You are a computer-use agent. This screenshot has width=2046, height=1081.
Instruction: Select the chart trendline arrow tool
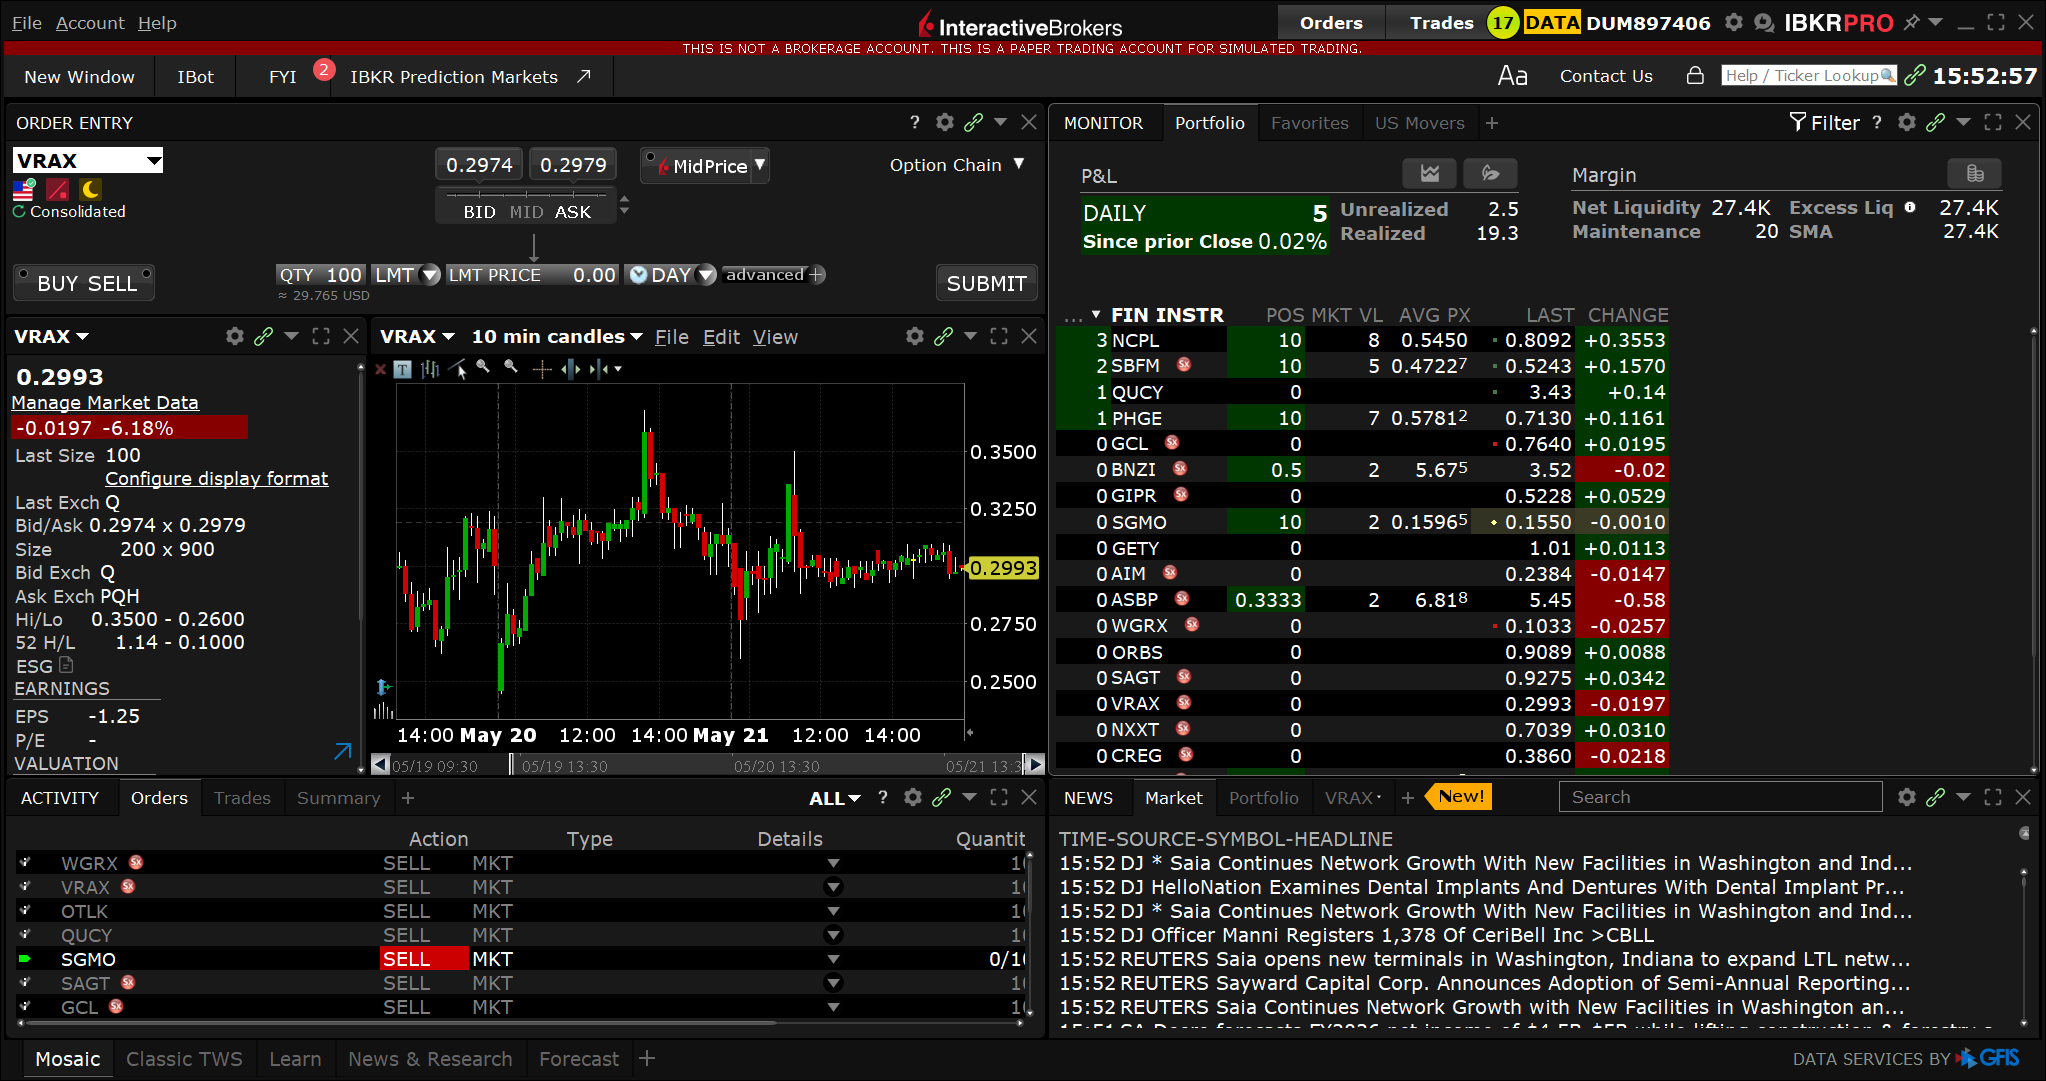click(x=458, y=369)
